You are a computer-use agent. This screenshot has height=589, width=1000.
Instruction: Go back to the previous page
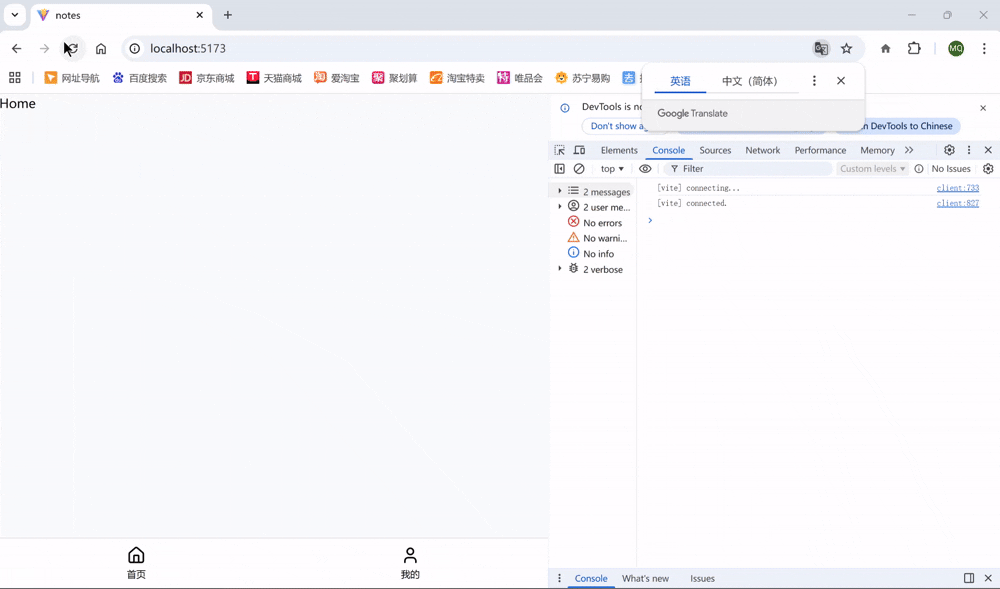click(17, 48)
